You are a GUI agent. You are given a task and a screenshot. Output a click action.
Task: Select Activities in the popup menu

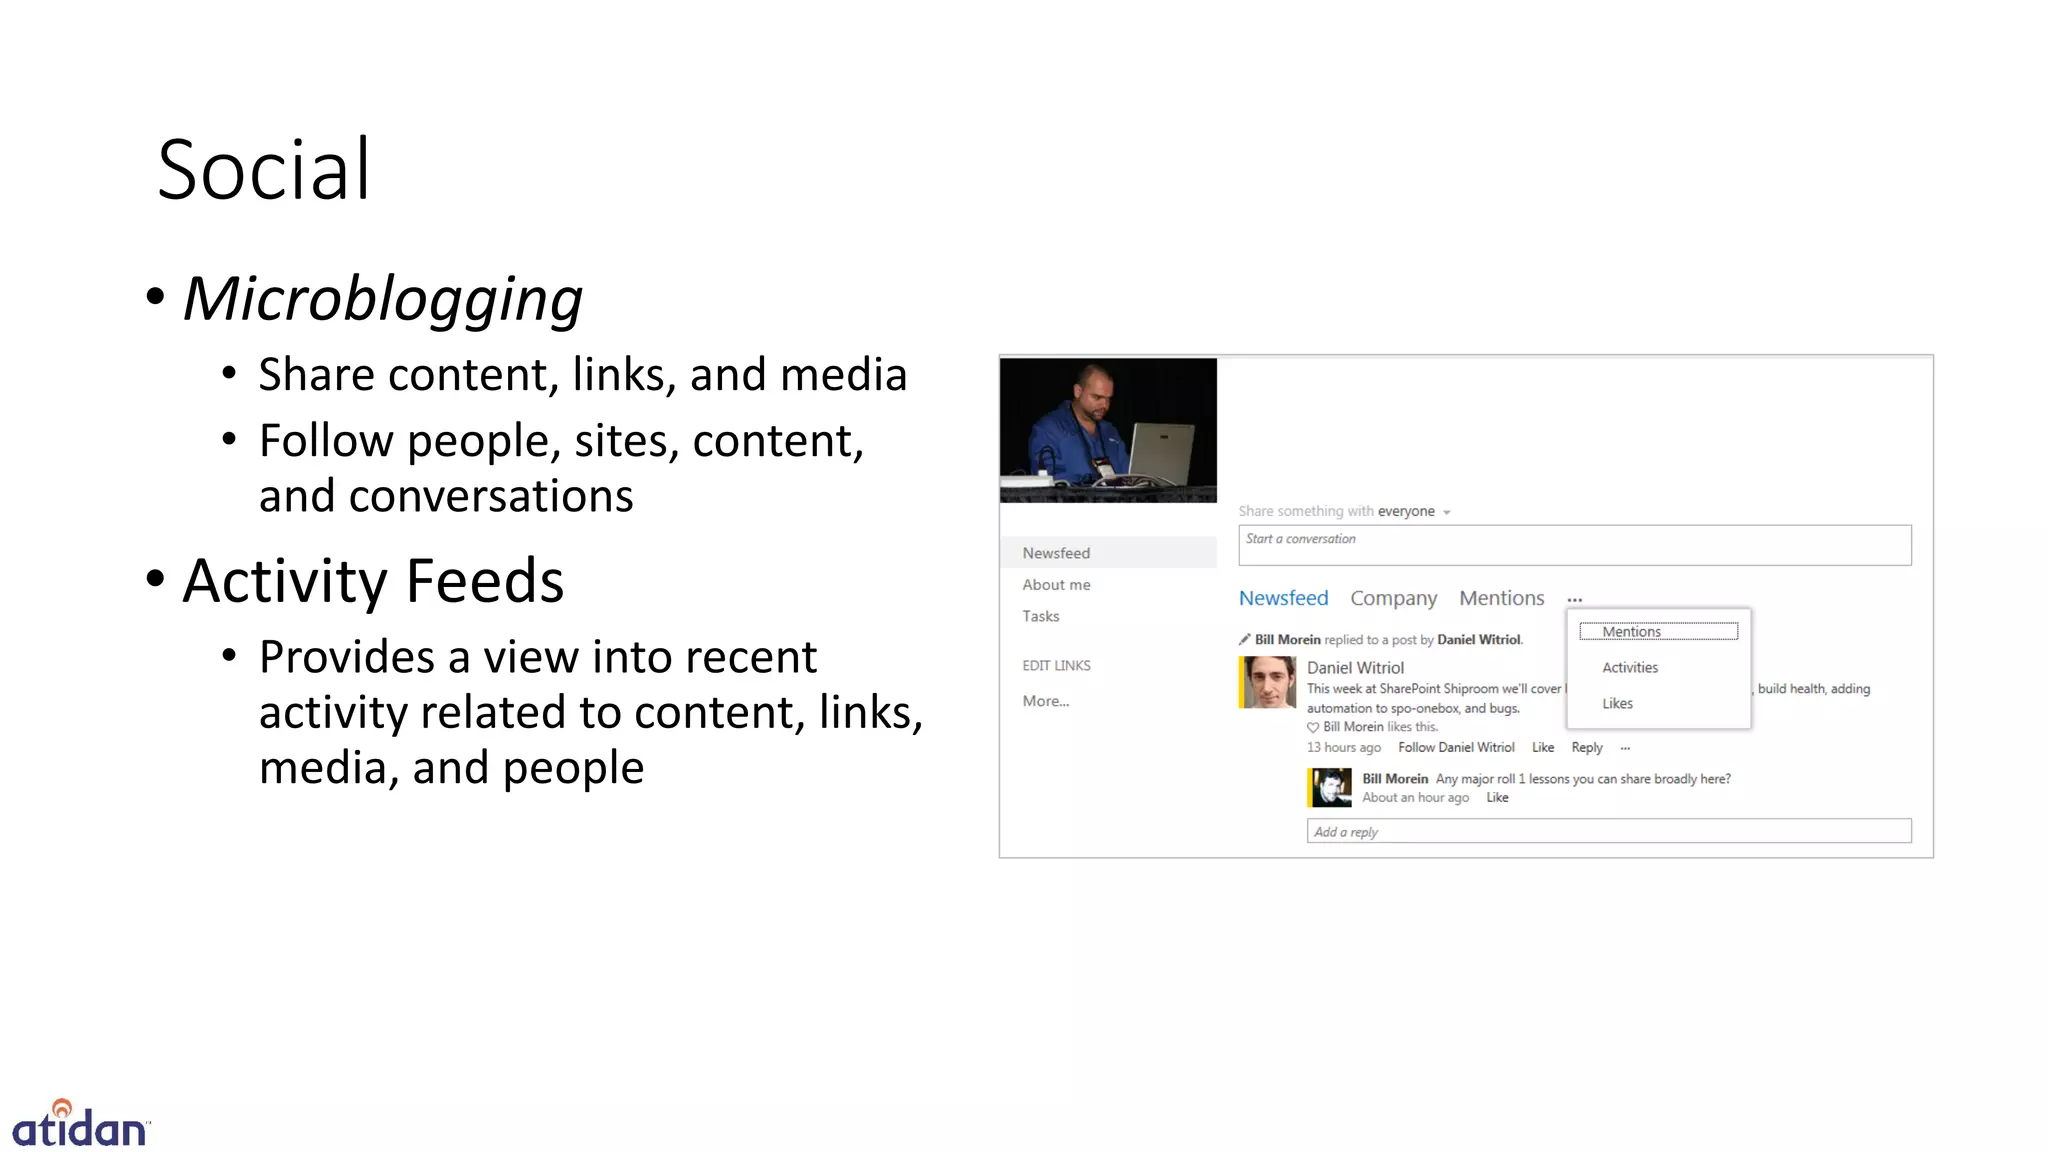(1629, 667)
